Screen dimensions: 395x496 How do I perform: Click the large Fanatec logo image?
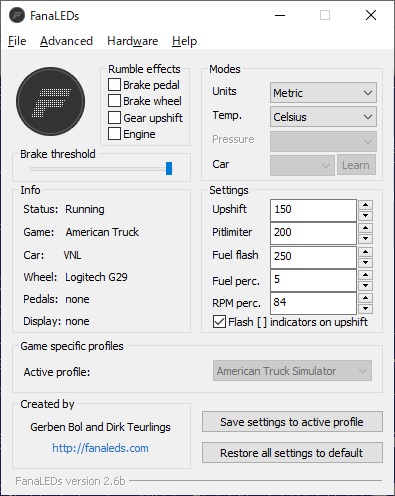[50, 101]
